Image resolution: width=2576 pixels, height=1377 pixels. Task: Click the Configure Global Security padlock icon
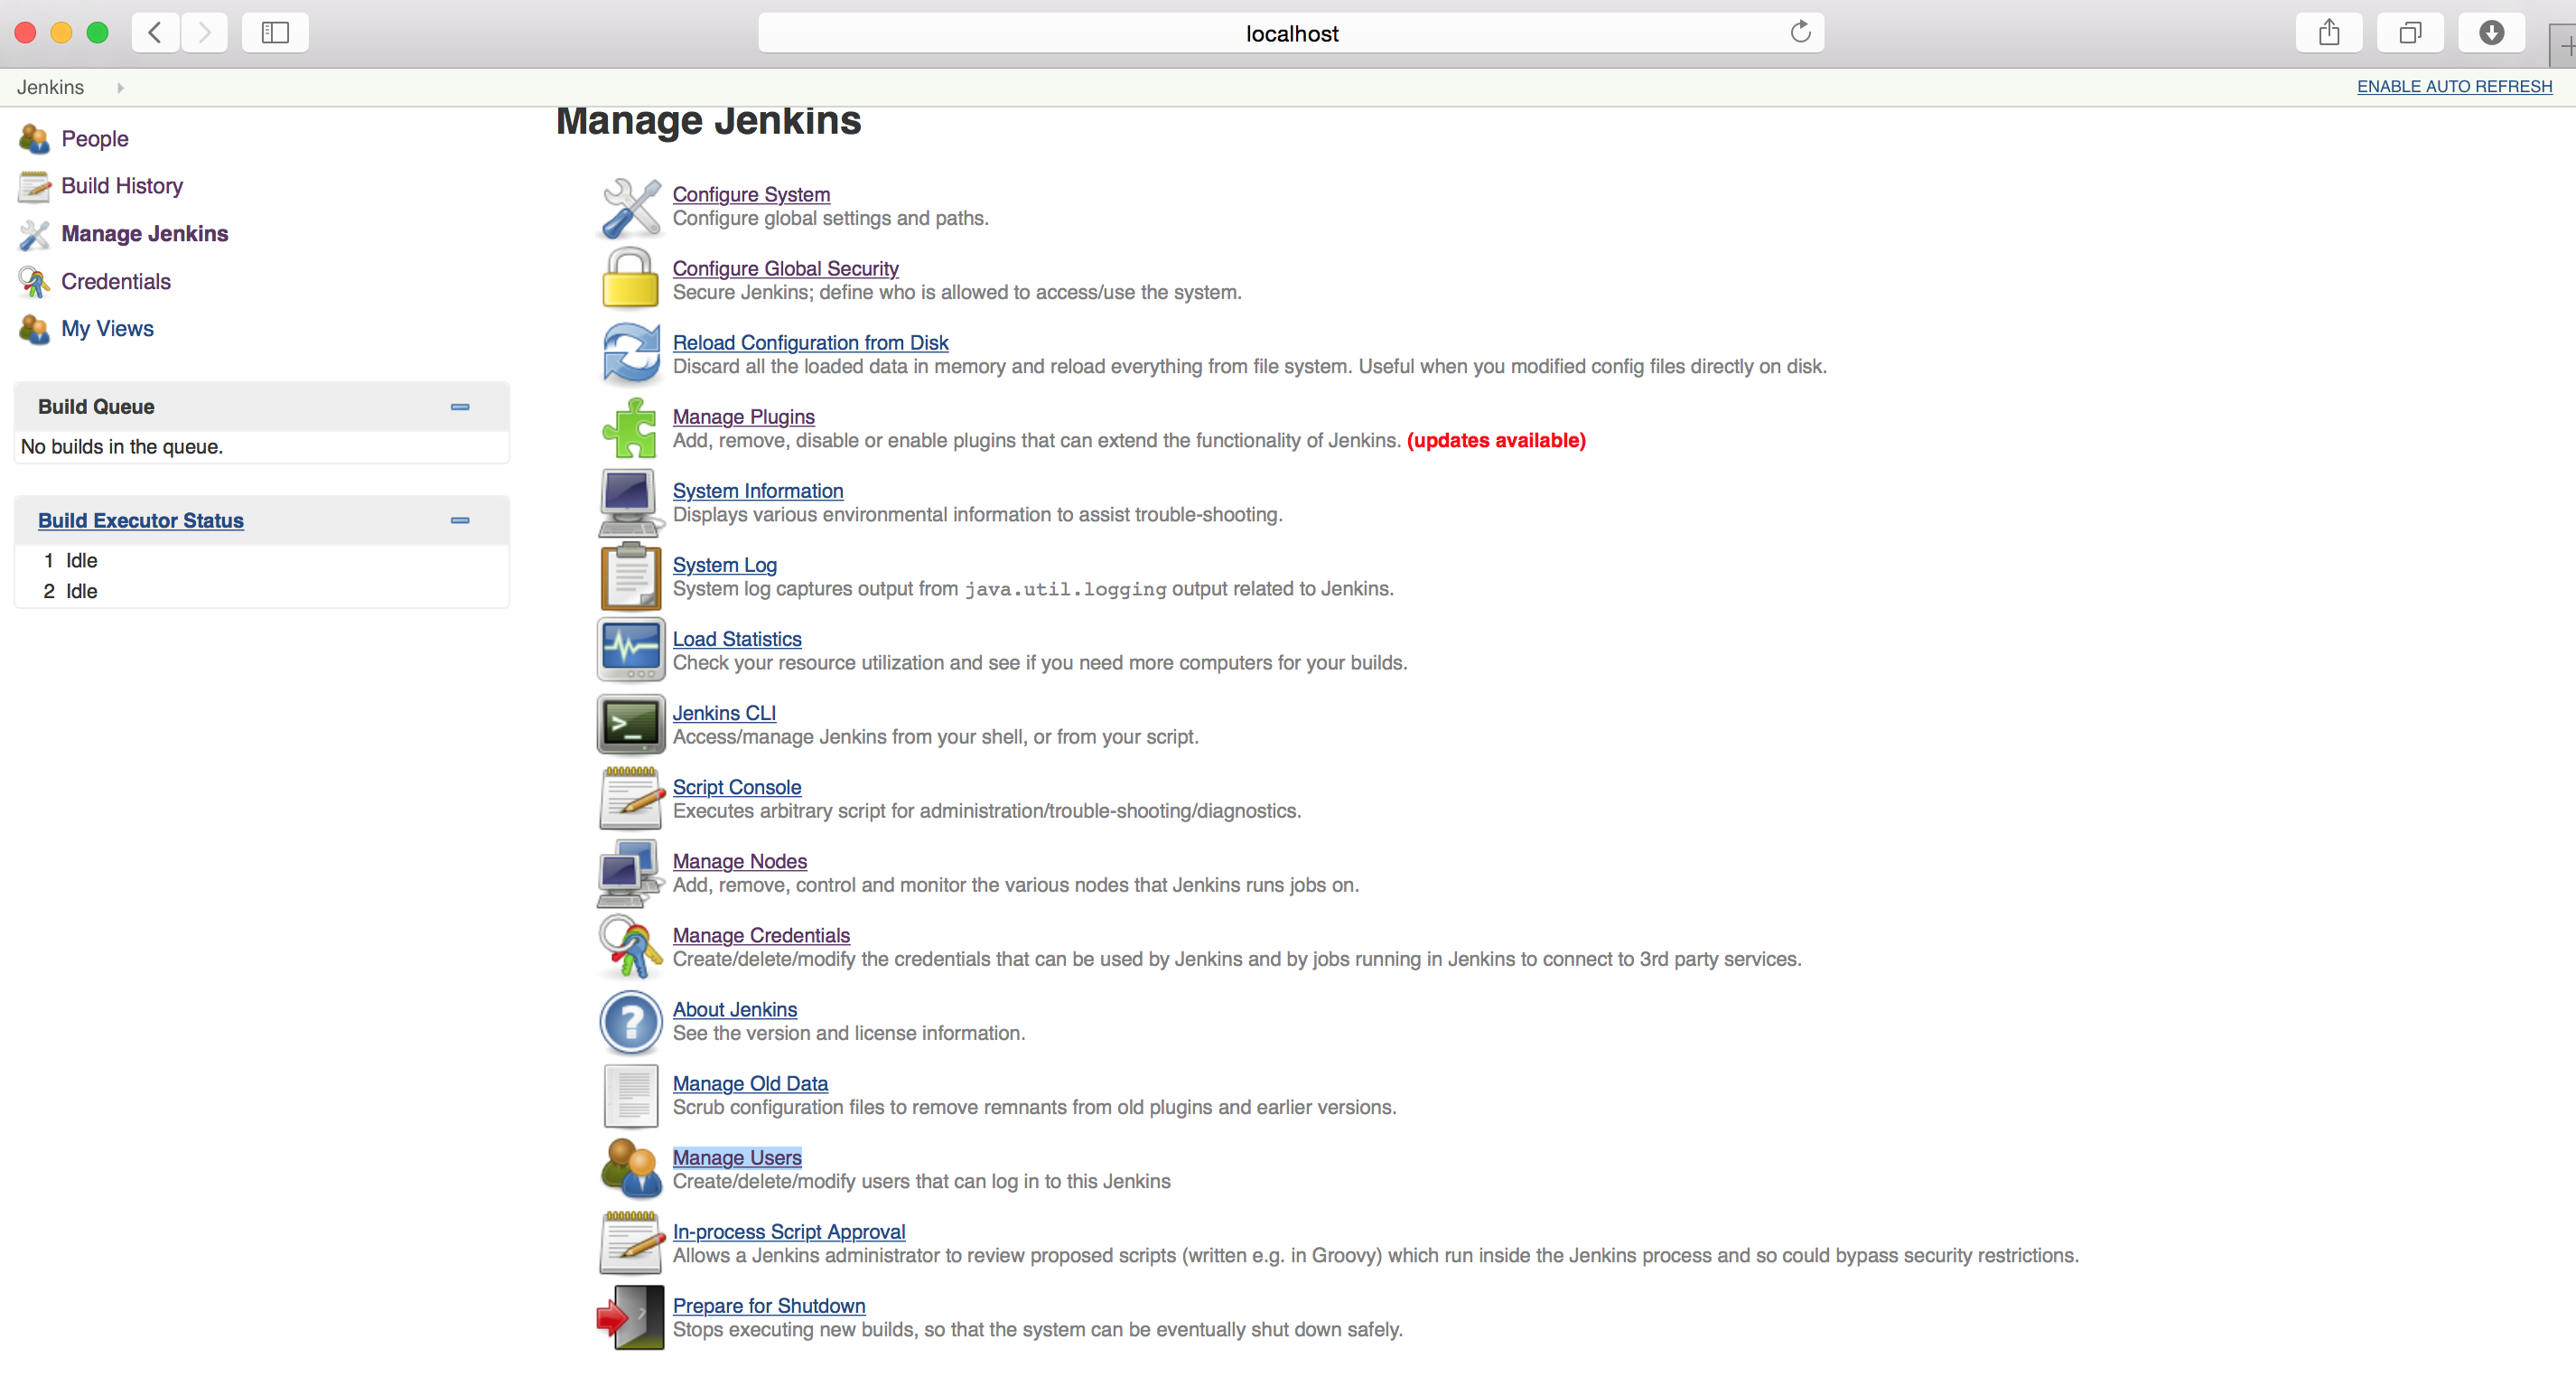631,279
